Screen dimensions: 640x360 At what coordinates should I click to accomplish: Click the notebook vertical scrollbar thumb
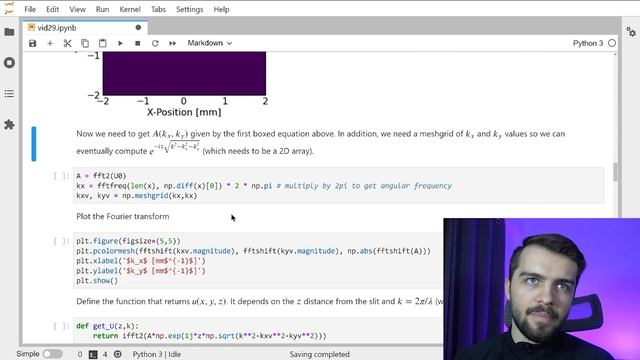[616, 171]
